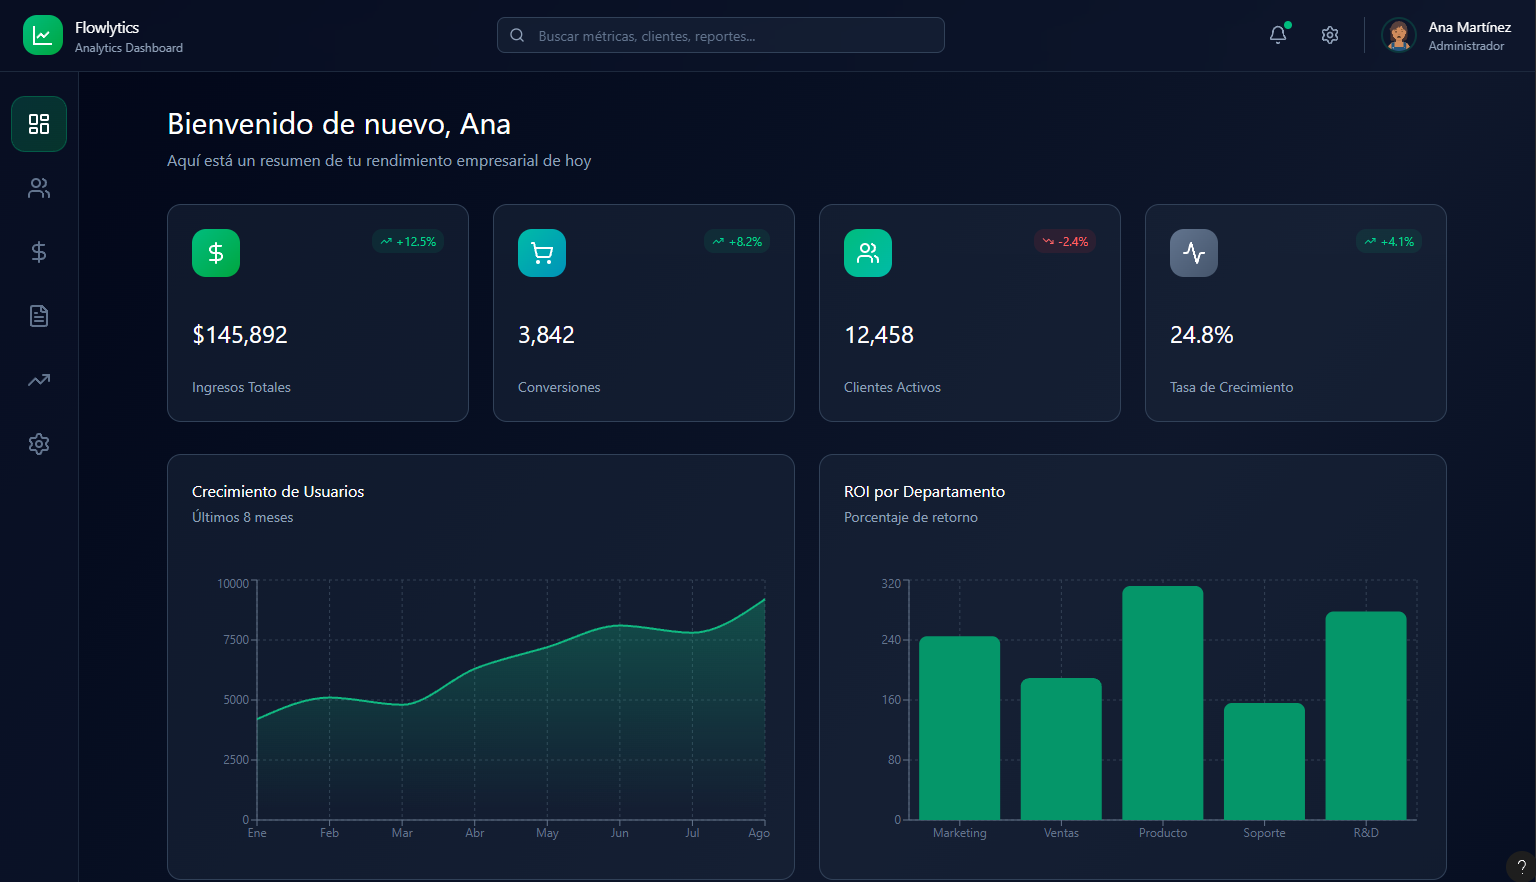Click the Tasa de Crecimiento pulse icon
The image size is (1536, 882).
pyautogui.click(x=1194, y=253)
